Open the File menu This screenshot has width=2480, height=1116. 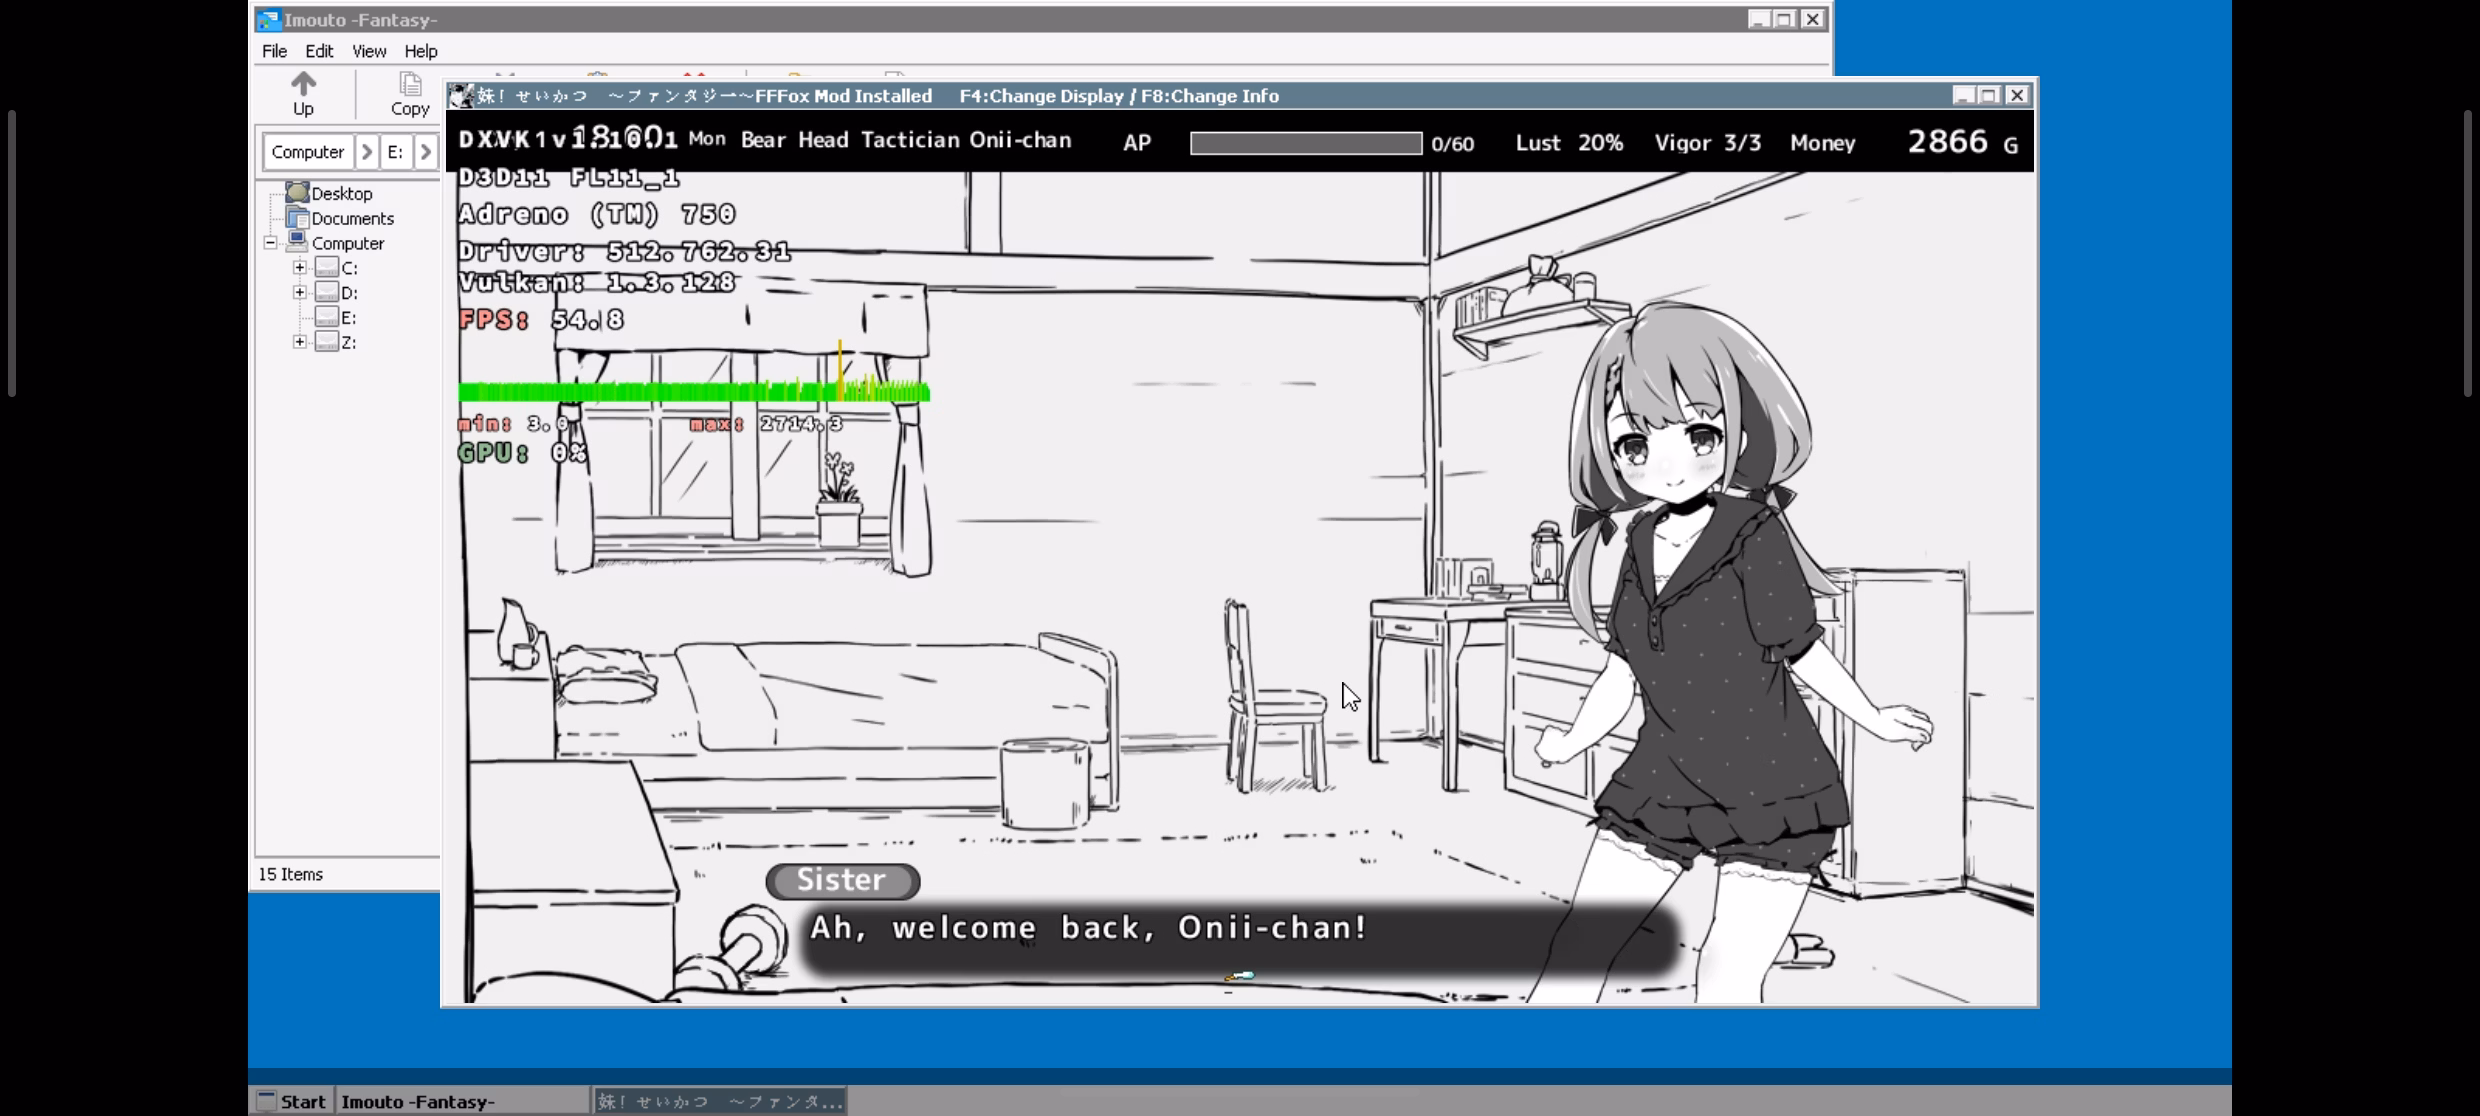click(x=274, y=51)
